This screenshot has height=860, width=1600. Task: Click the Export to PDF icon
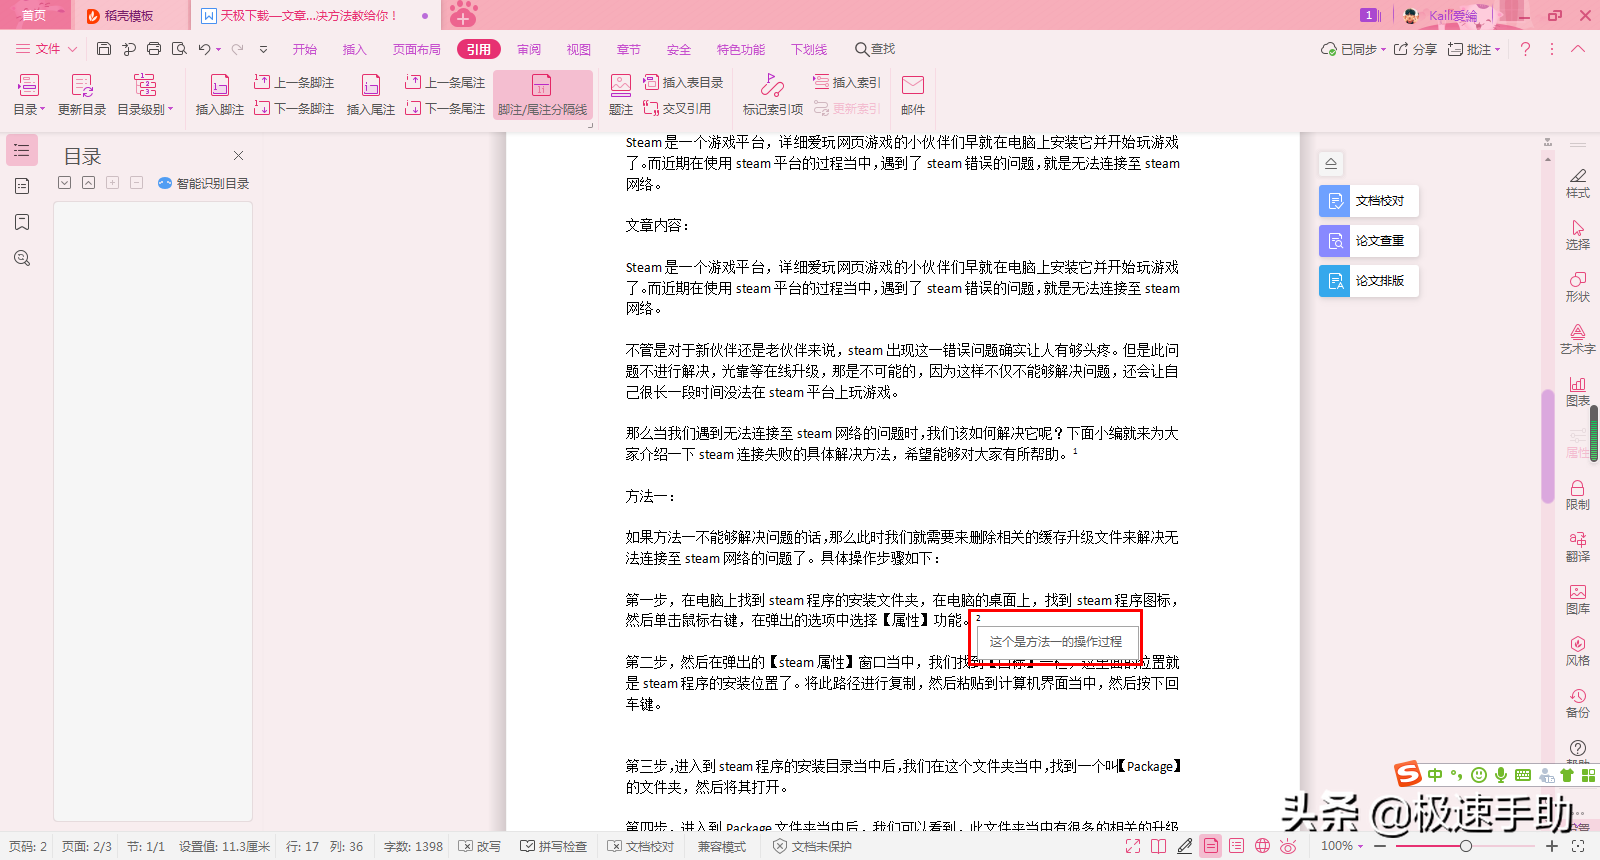pos(129,49)
